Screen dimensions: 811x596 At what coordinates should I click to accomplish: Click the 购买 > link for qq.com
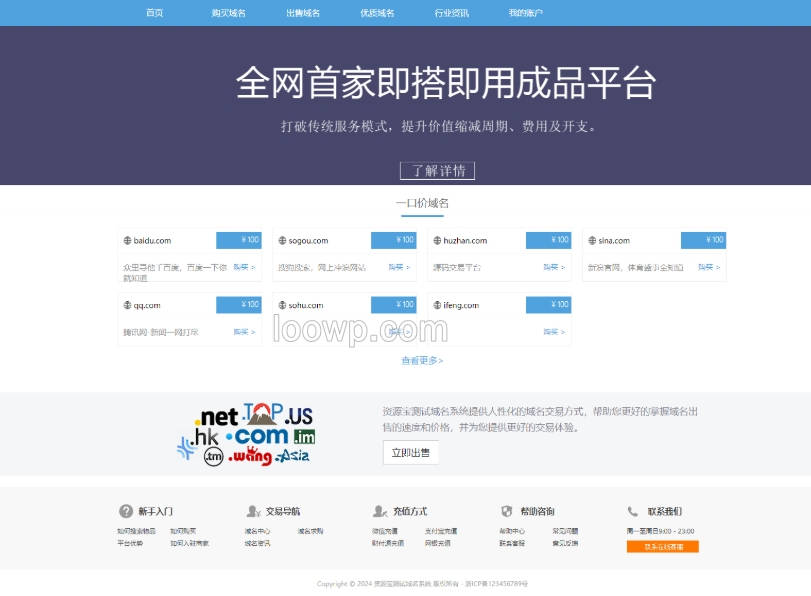(244, 332)
